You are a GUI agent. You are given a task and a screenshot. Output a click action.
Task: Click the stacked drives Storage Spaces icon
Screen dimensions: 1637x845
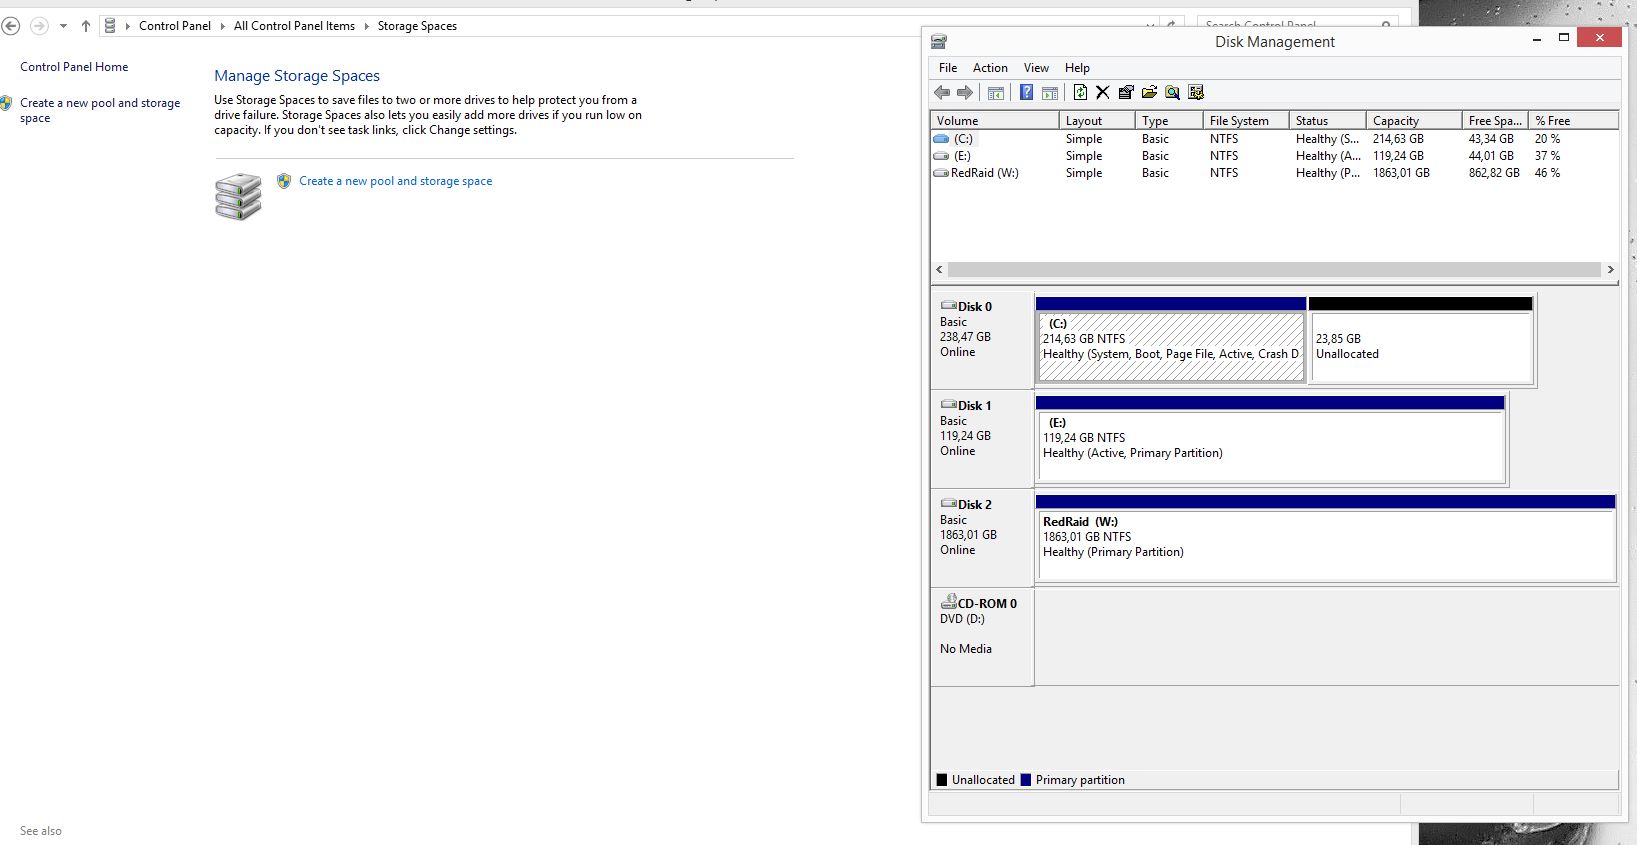coord(238,197)
